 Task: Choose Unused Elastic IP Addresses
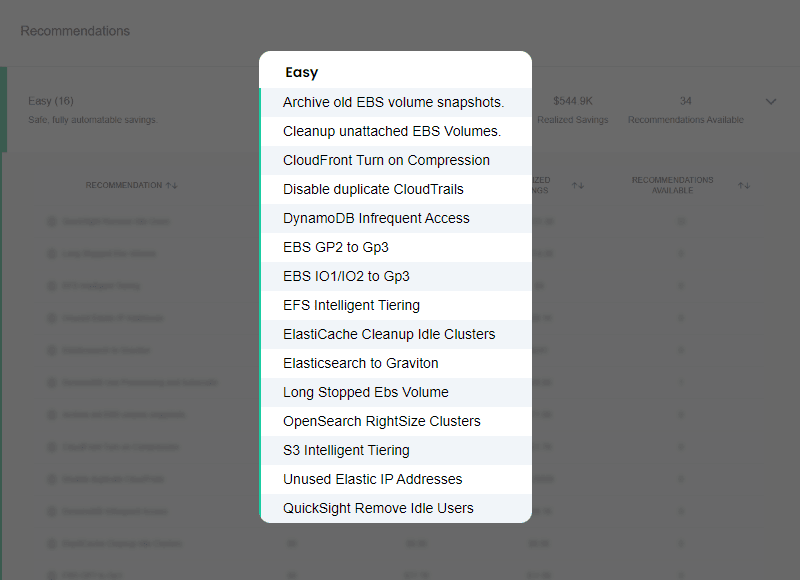(373, 479)
